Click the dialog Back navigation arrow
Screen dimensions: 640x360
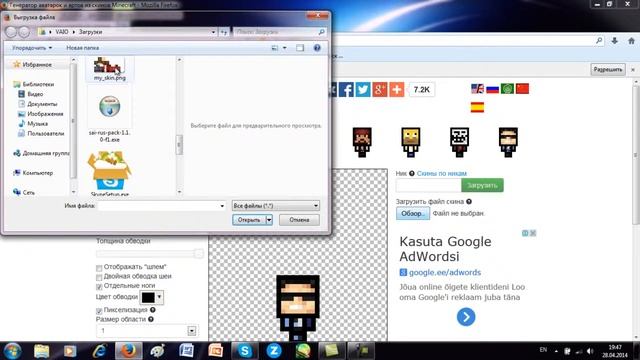pyautogui.click(x=11, y=32)
